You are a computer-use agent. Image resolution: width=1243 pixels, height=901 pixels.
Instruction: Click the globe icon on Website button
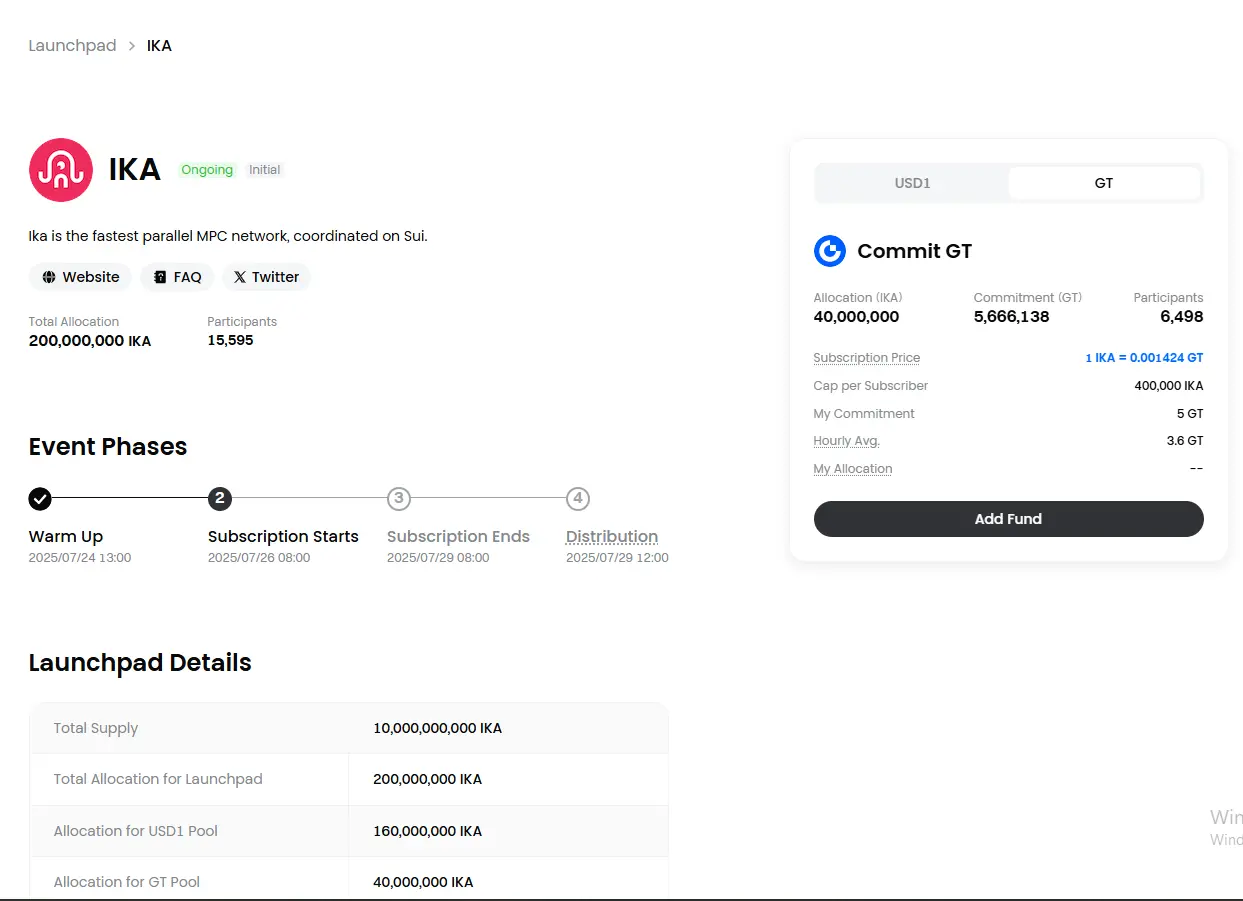click(x=49, y=277)
